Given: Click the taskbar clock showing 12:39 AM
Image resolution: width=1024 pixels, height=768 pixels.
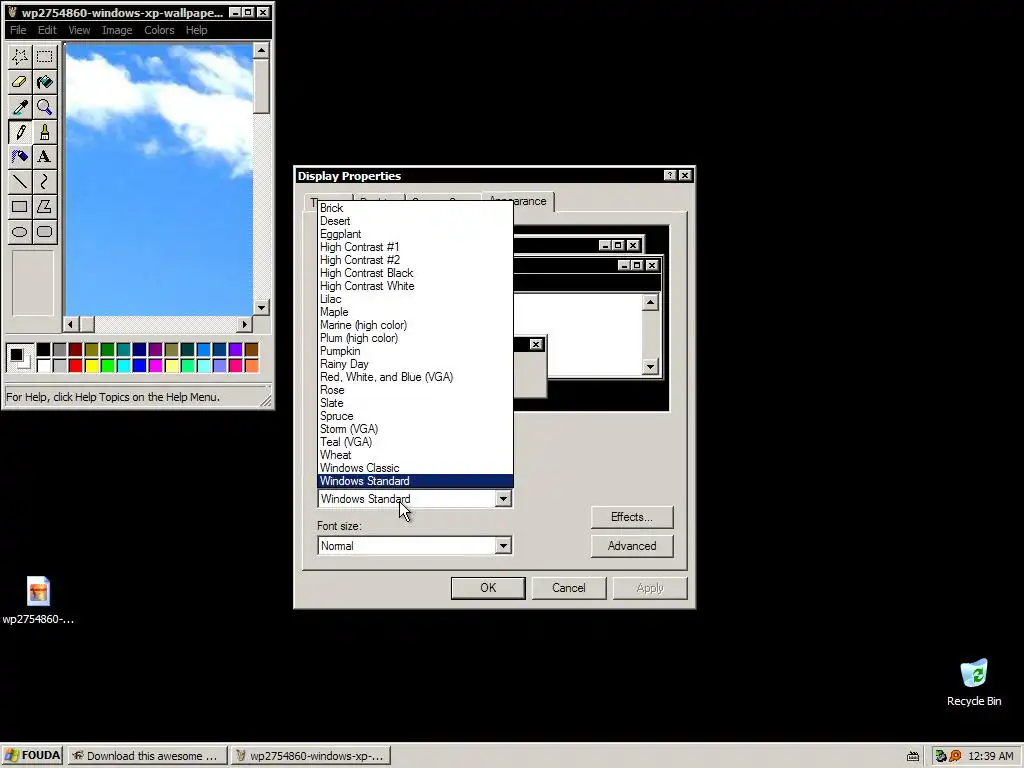Looking at the screenshot, I should [991, 756].
